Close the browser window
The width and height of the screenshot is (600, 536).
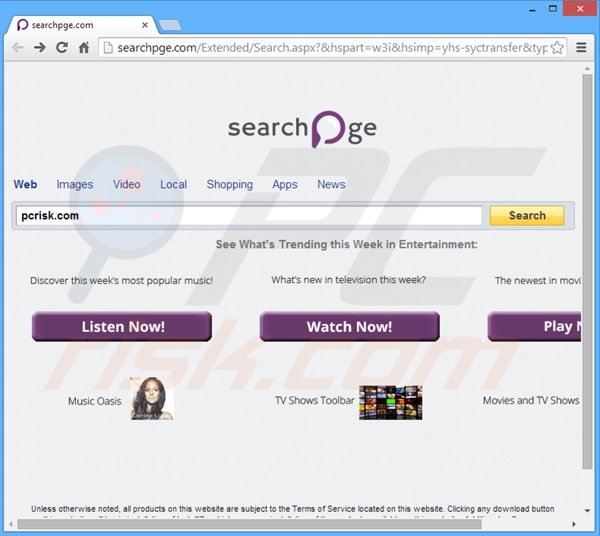(580, 8)
